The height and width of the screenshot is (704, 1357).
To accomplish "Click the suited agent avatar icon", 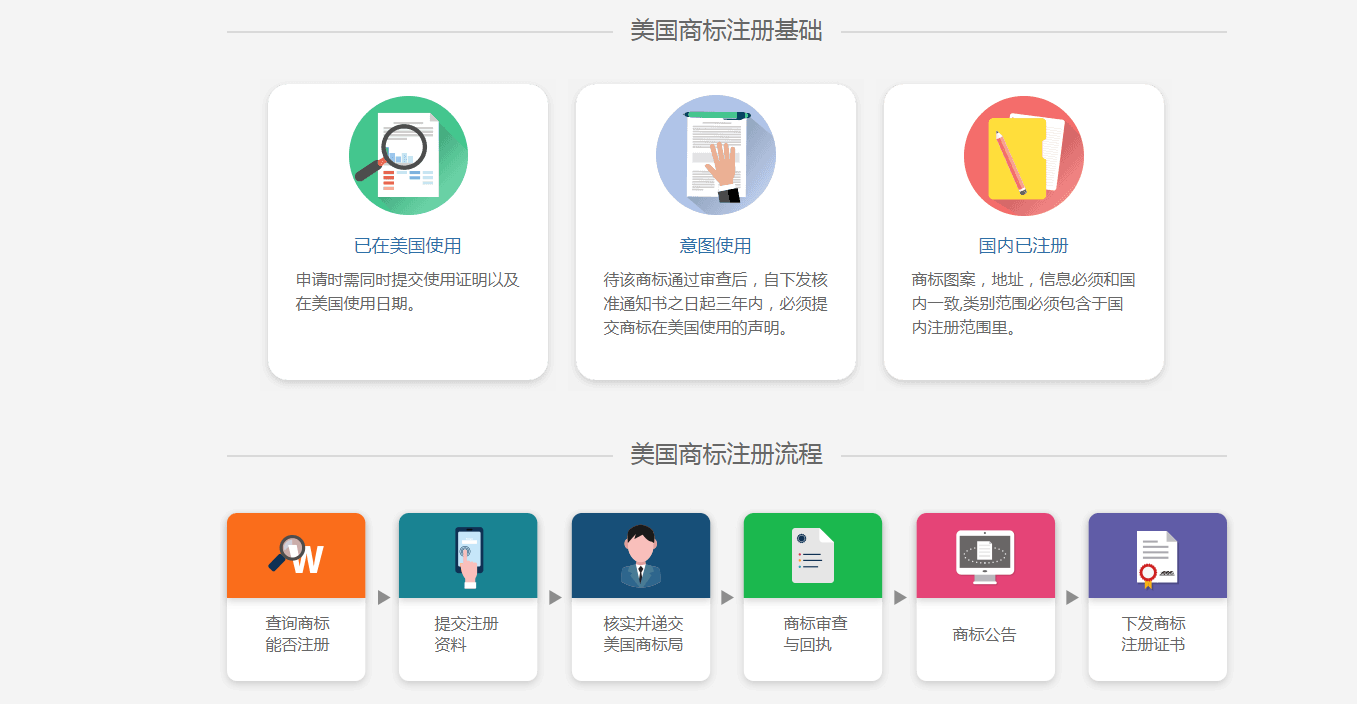I will 641,555.
